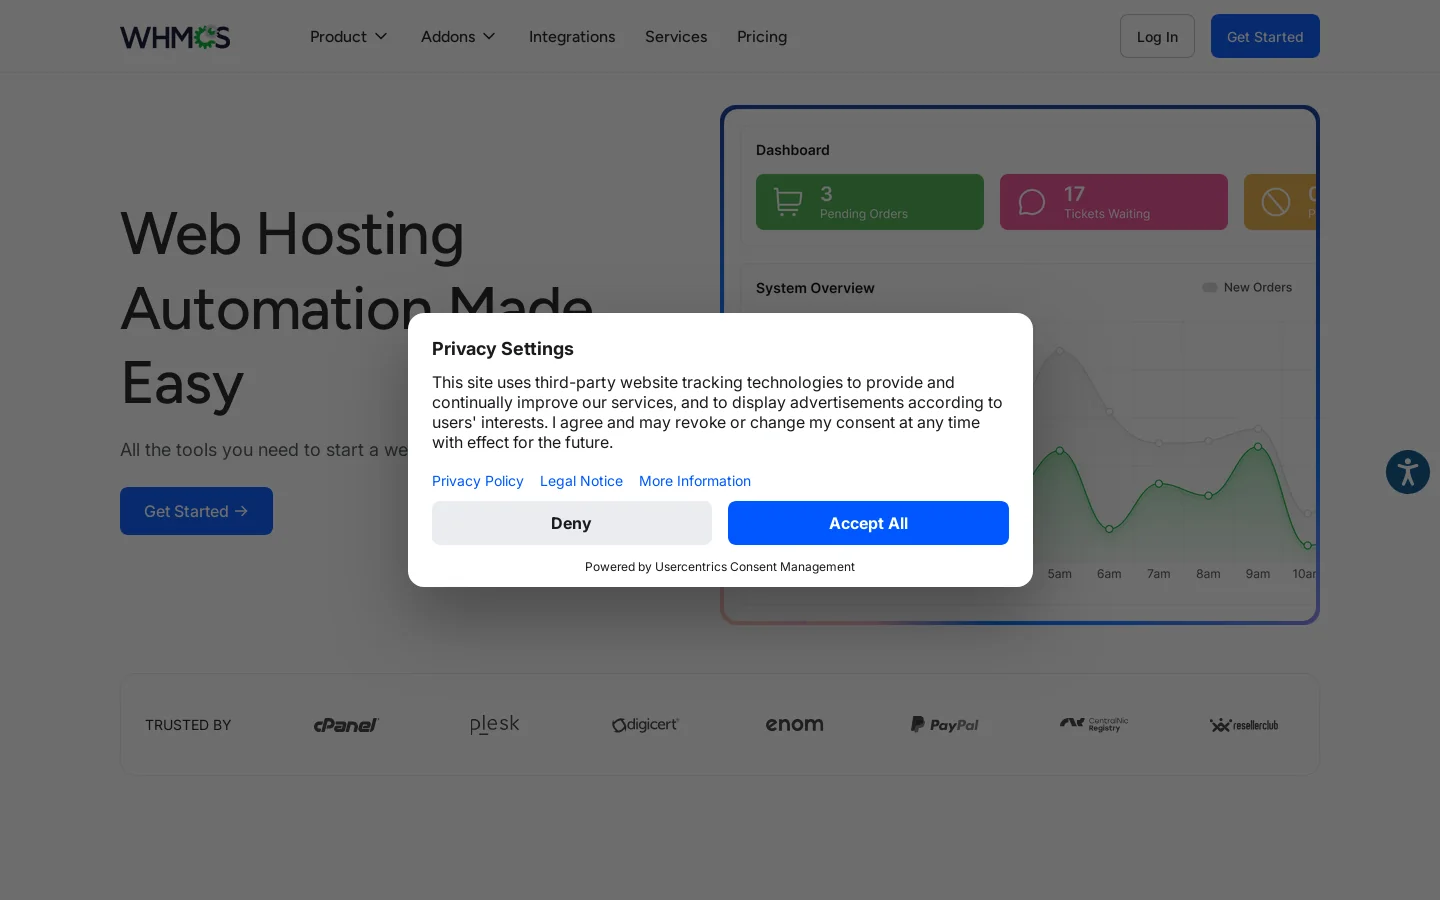Click the resellerclub logo
This screenshot has width=1440, height=900.
click(x=1244, y=725)
